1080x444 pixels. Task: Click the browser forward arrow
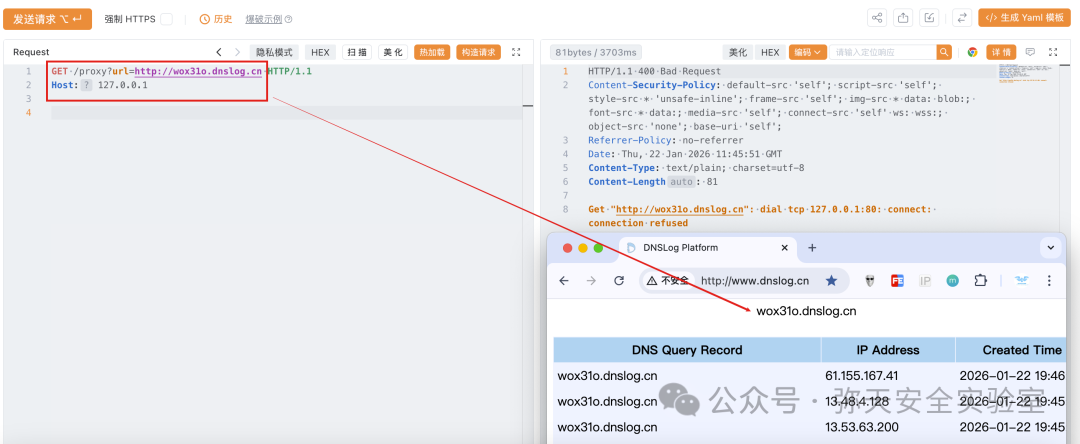(x=591, y=280)
